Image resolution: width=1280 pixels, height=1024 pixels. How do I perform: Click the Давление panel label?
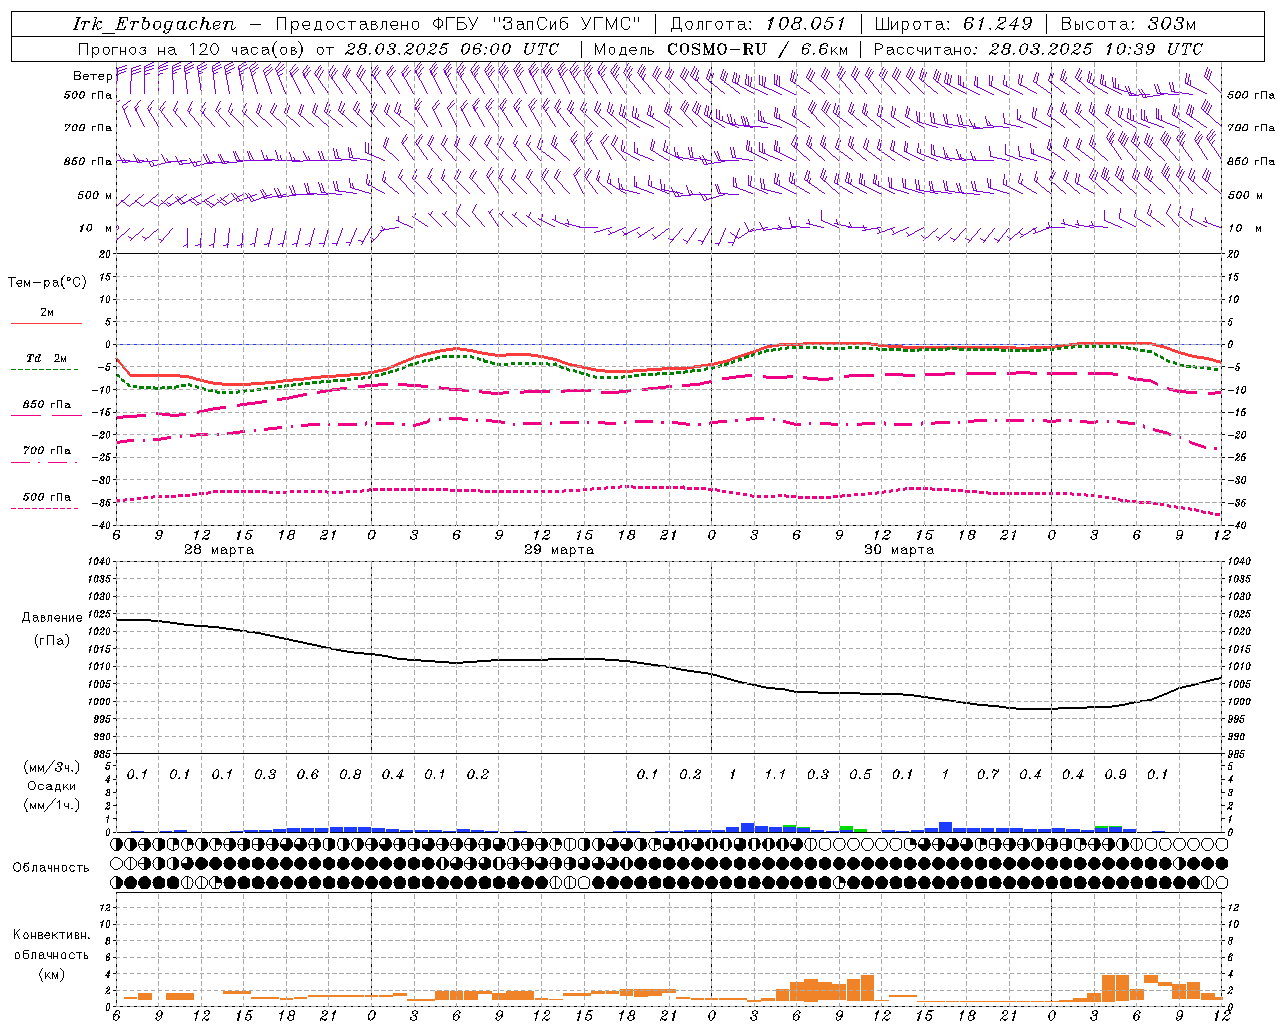51,618
